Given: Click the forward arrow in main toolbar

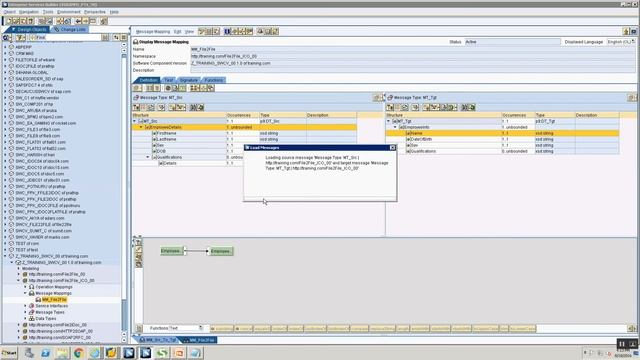Looking at the screenshot, I should (x=85, y=21).
